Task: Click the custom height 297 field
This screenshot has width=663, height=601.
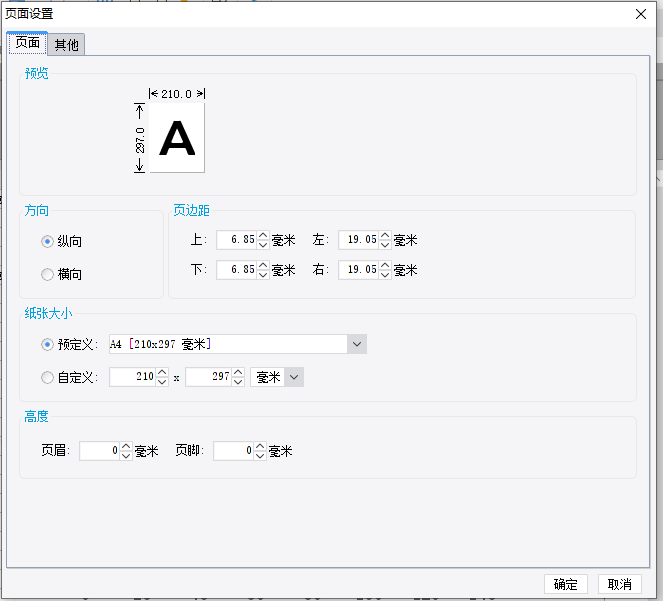Action: 209,377
